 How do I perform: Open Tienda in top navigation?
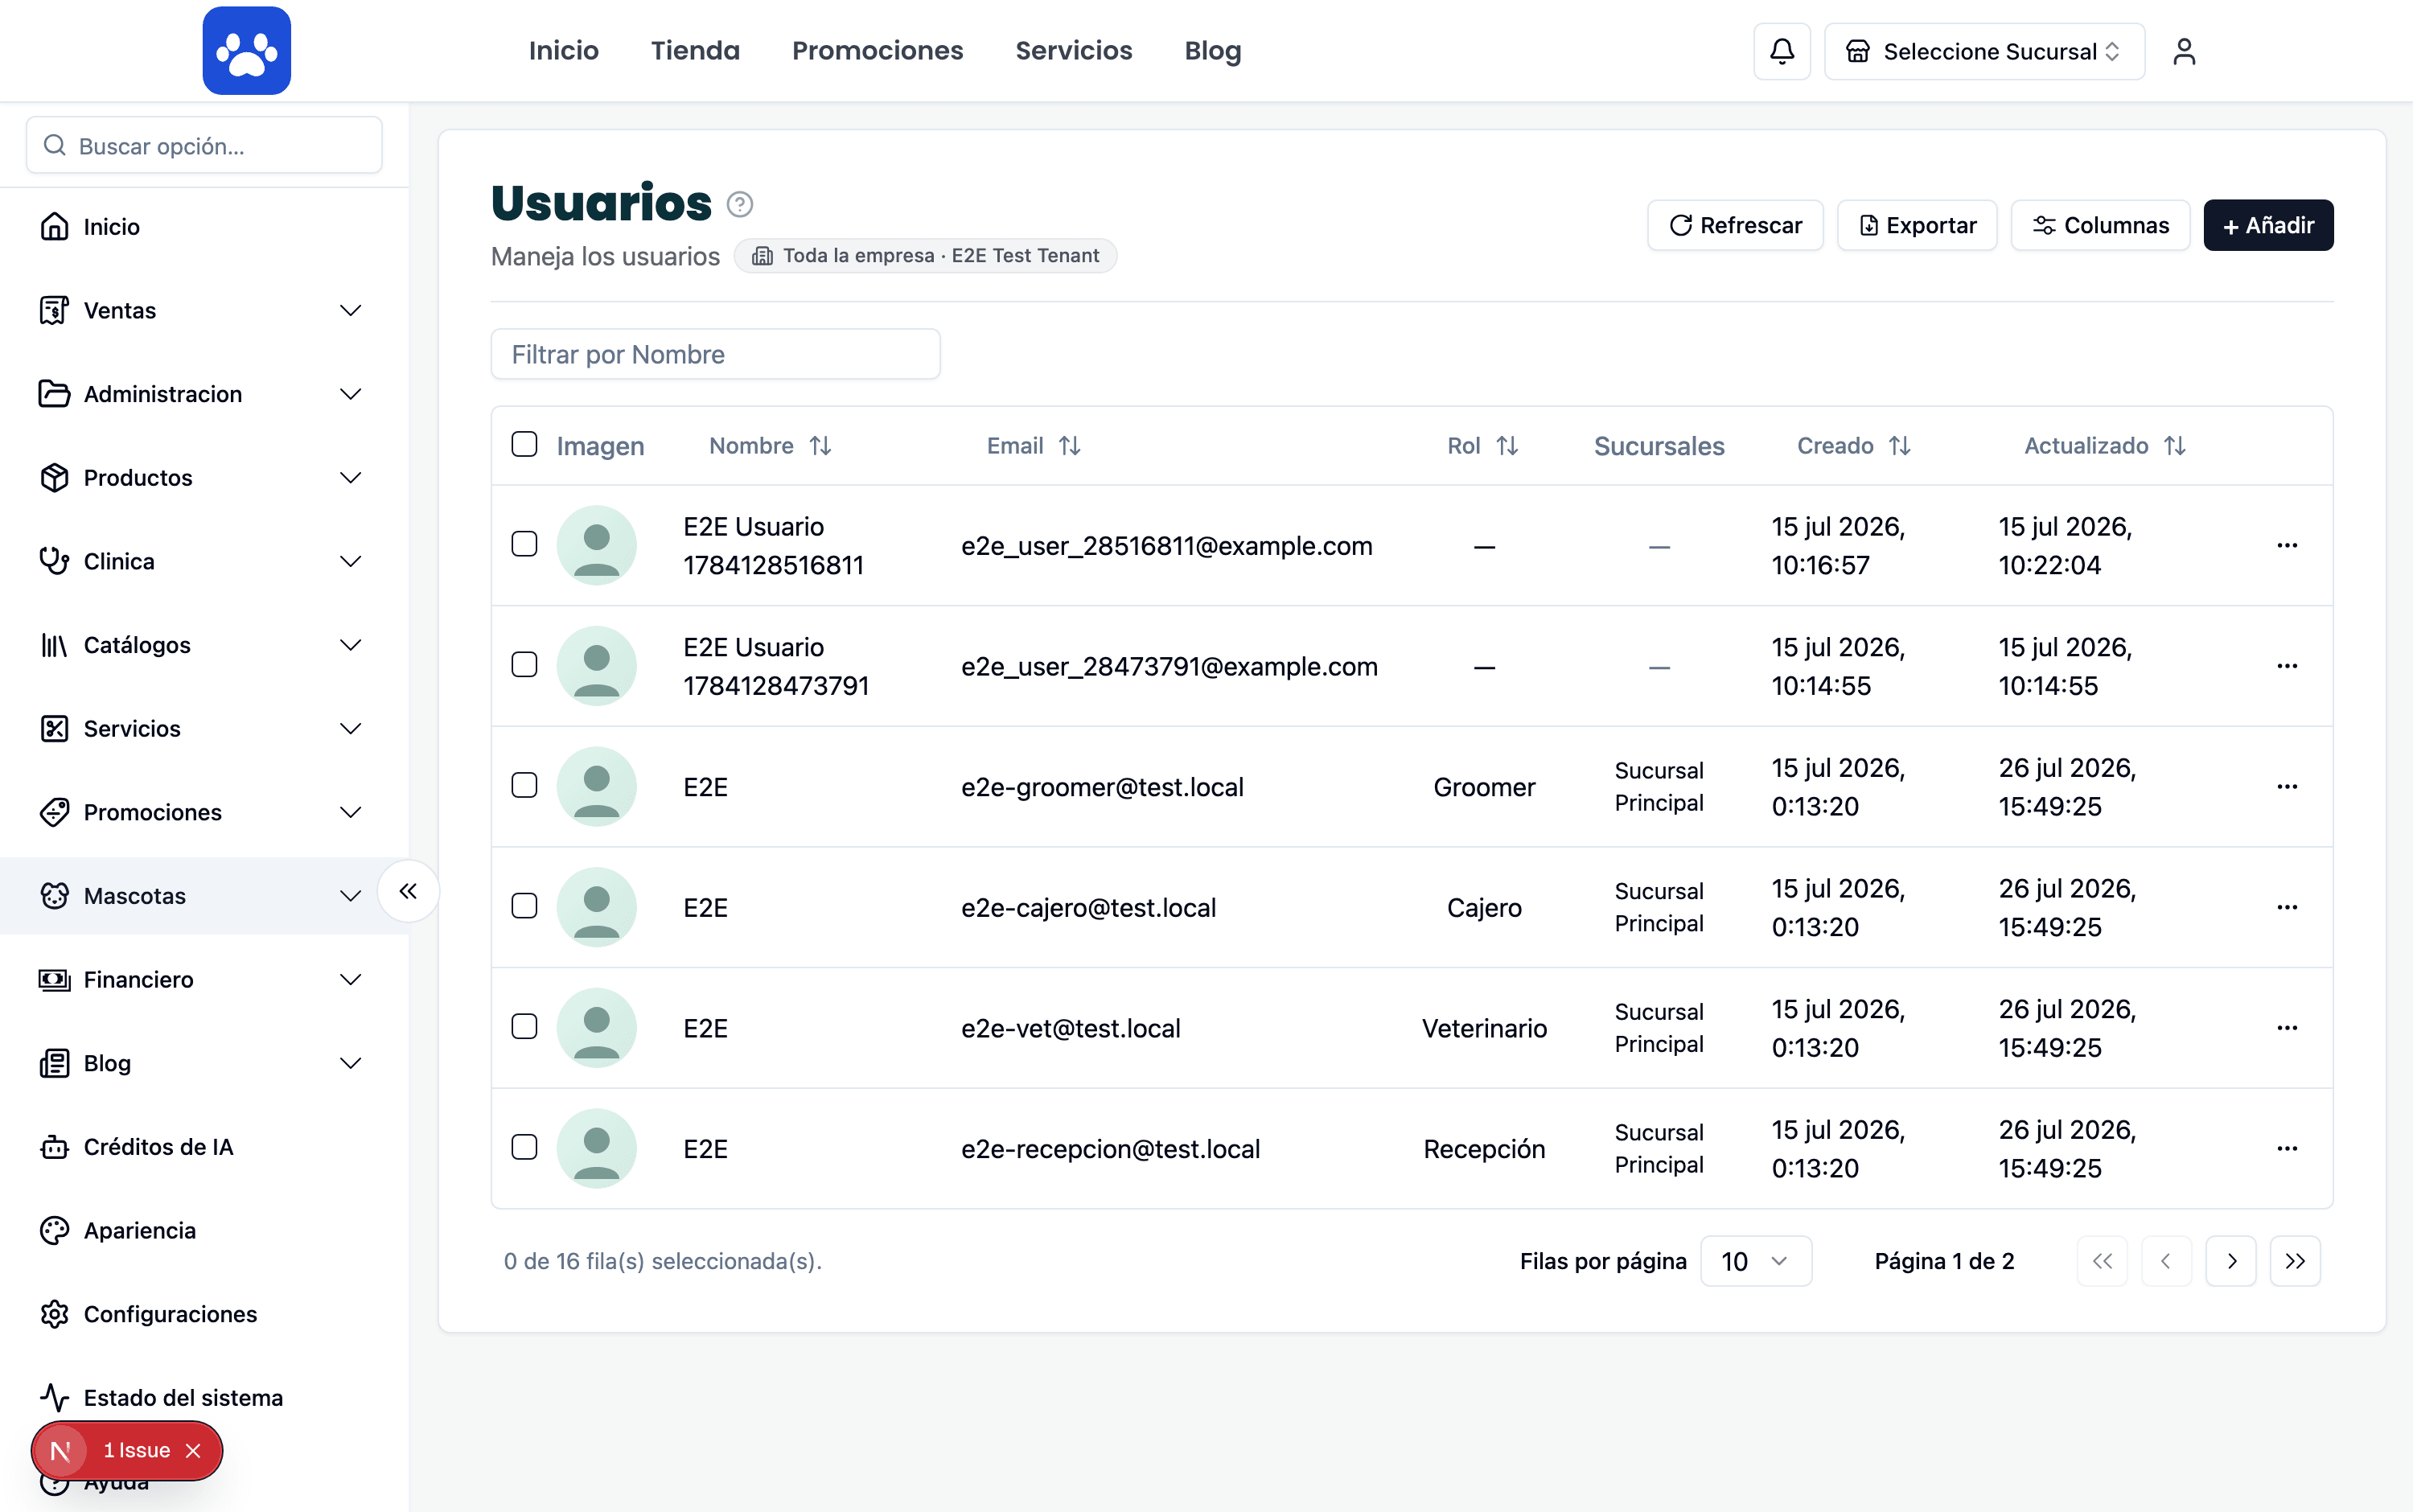click(695, 50)
